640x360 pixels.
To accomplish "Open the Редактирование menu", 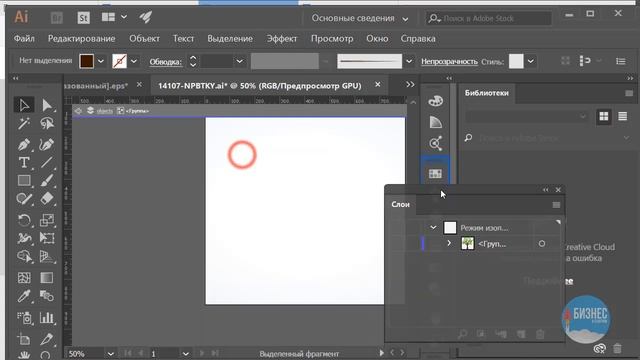I will (x=82, y=38).
